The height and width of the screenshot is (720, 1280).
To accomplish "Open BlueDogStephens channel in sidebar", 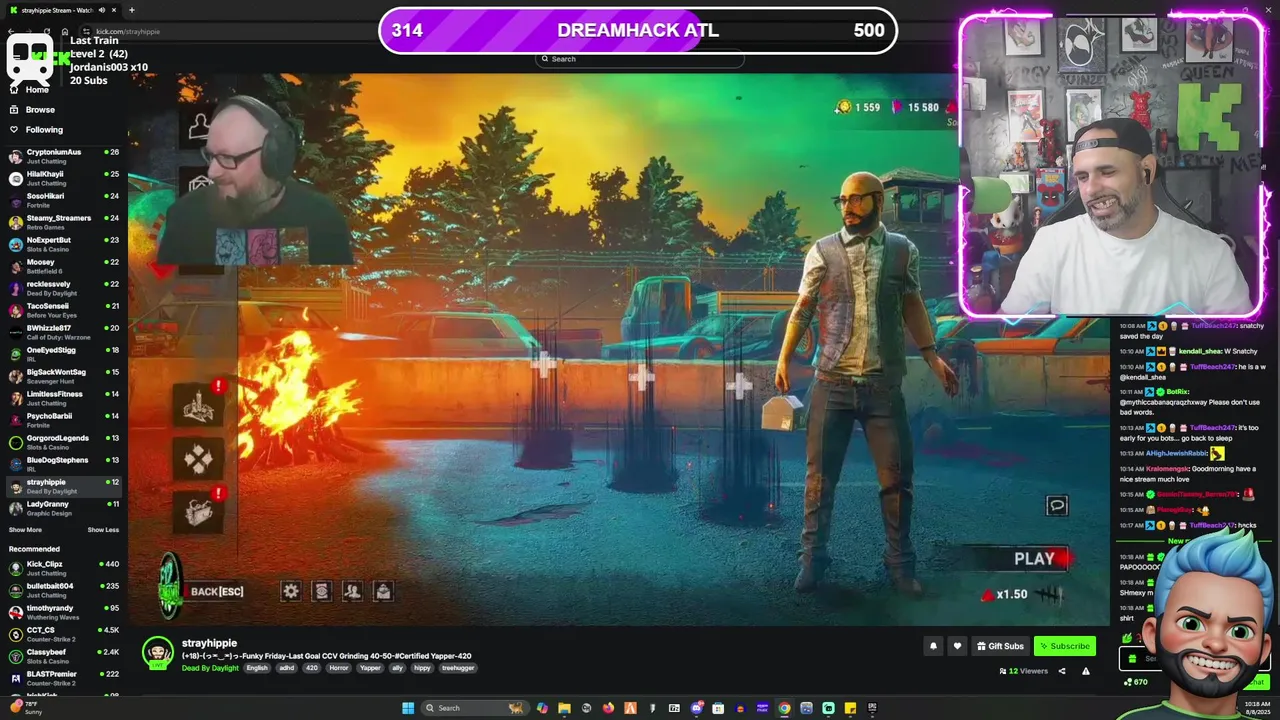I will [x=64, y=464].
